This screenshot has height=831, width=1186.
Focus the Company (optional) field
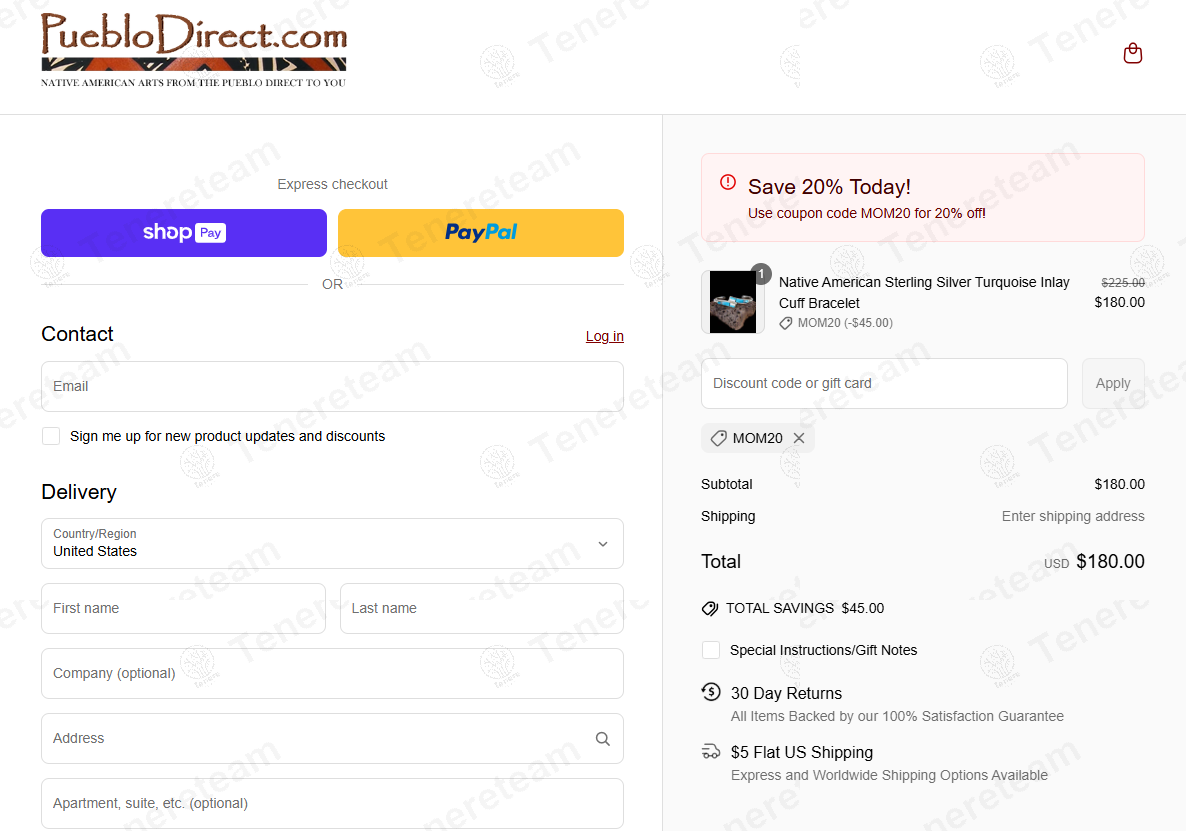332,674
